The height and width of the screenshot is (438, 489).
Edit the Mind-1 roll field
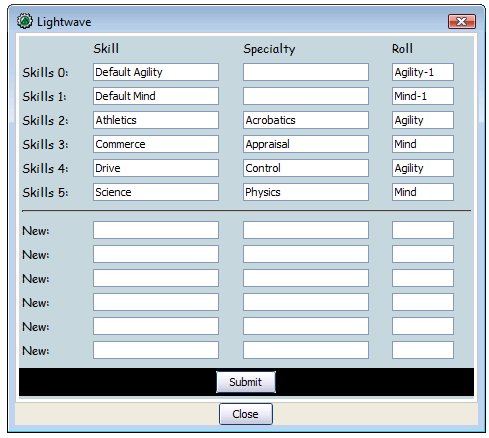[x=423, y=96]
